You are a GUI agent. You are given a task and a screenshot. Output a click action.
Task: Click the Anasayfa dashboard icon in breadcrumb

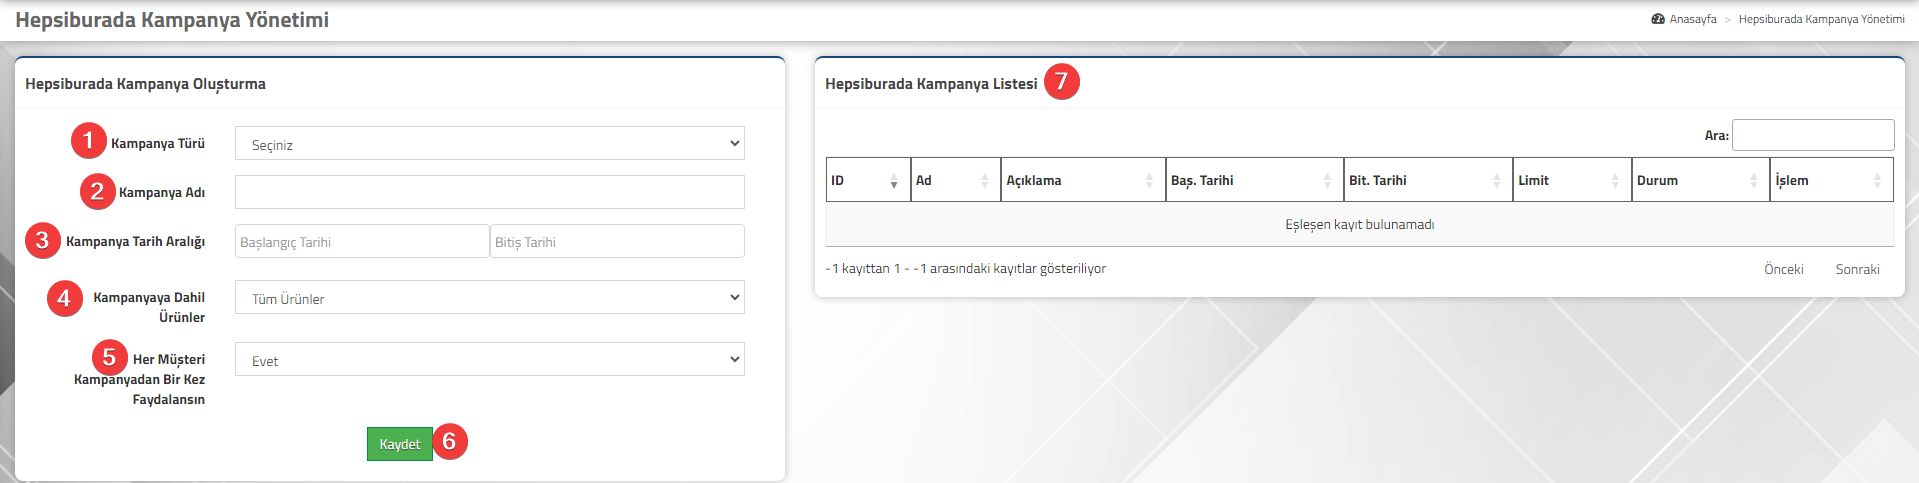click(1658, 19)
